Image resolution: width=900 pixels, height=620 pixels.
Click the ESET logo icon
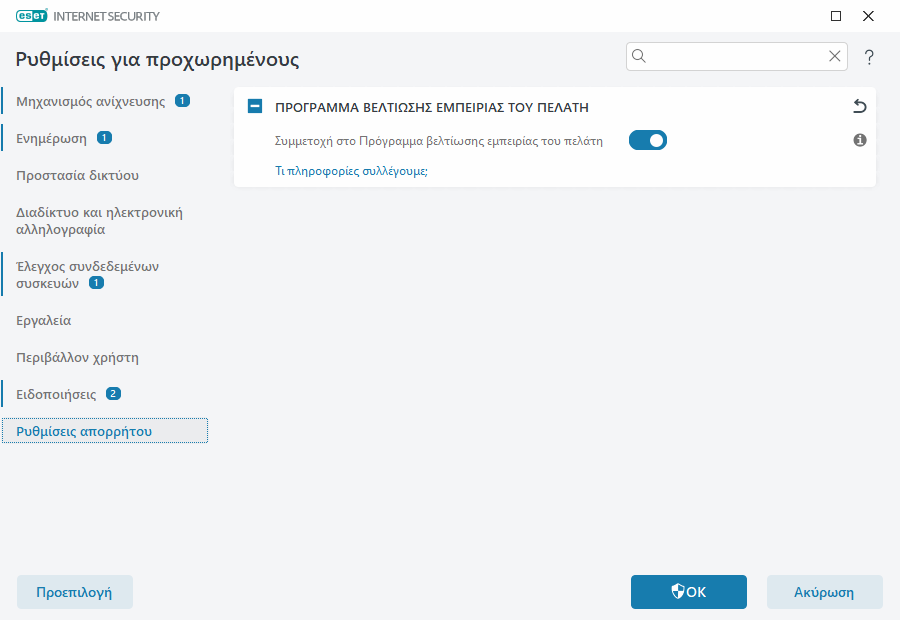32,15
